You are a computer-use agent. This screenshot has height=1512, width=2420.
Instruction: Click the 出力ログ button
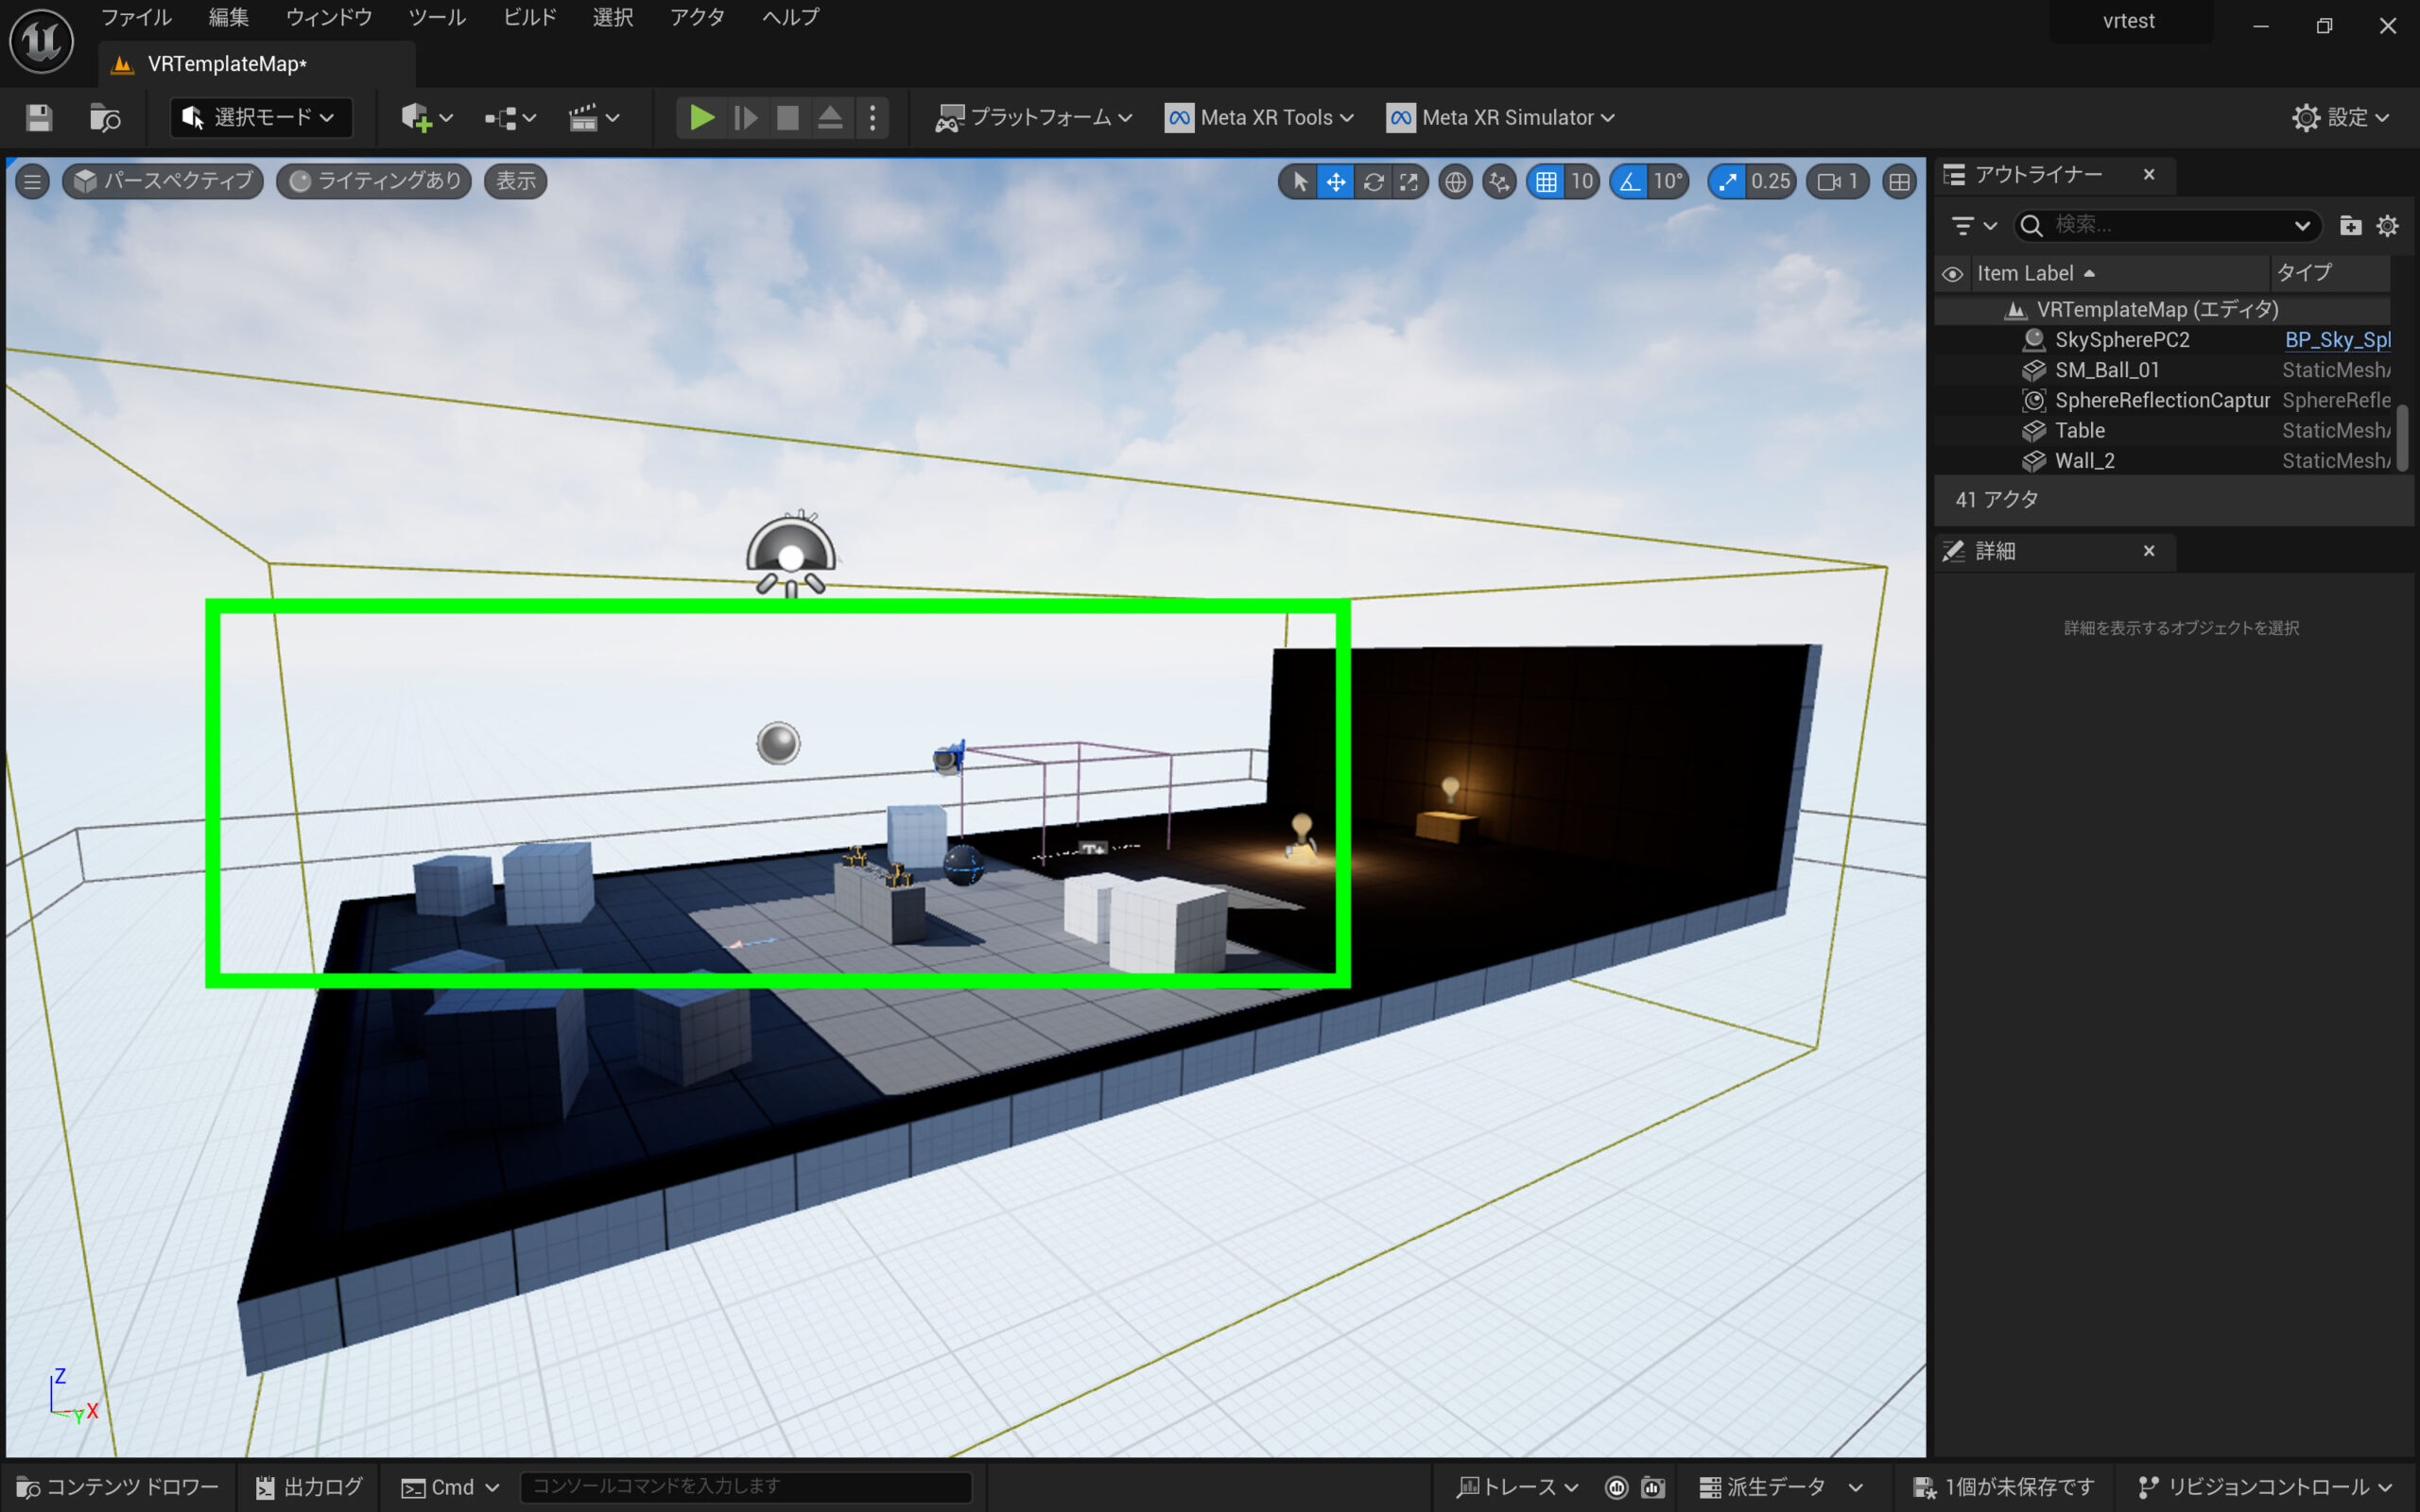pos(309,1487)
